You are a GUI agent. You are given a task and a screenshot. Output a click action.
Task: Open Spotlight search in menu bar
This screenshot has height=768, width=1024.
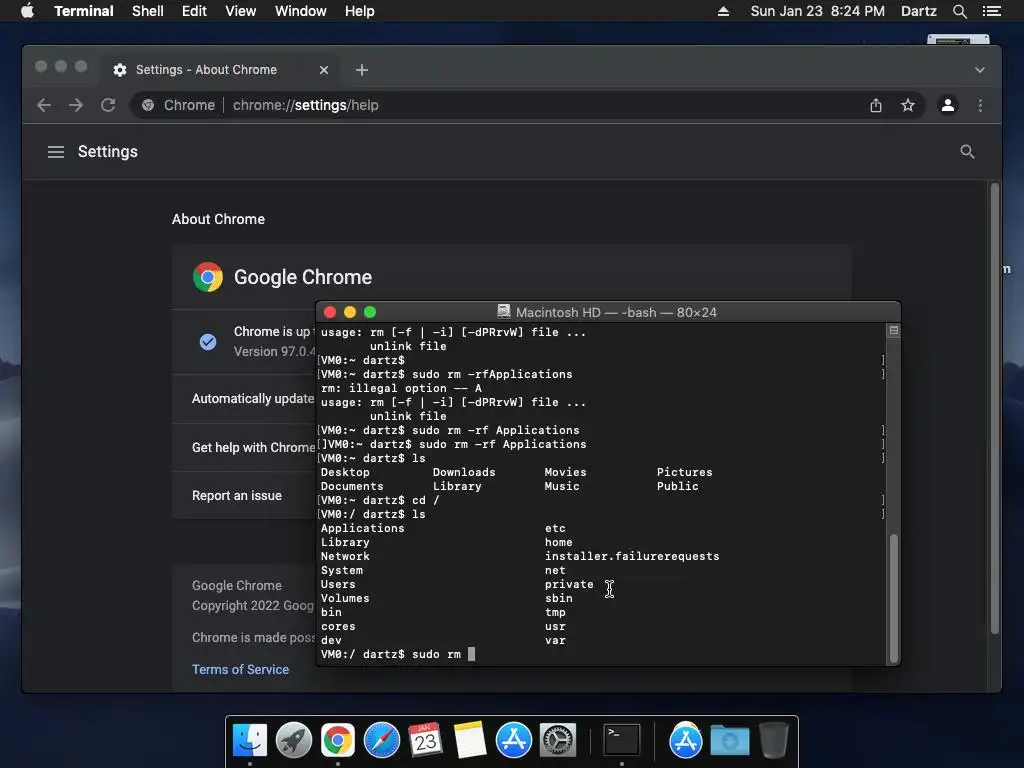tap(959, 11)
